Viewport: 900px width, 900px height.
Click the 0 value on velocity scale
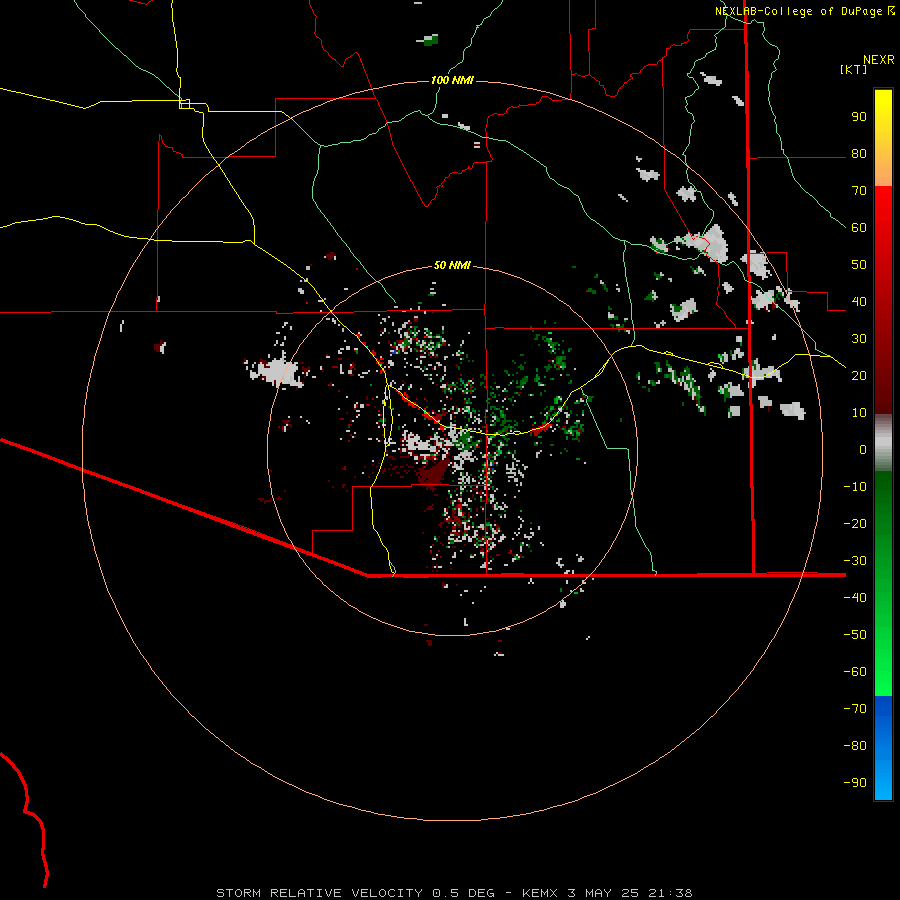[863, 450]
